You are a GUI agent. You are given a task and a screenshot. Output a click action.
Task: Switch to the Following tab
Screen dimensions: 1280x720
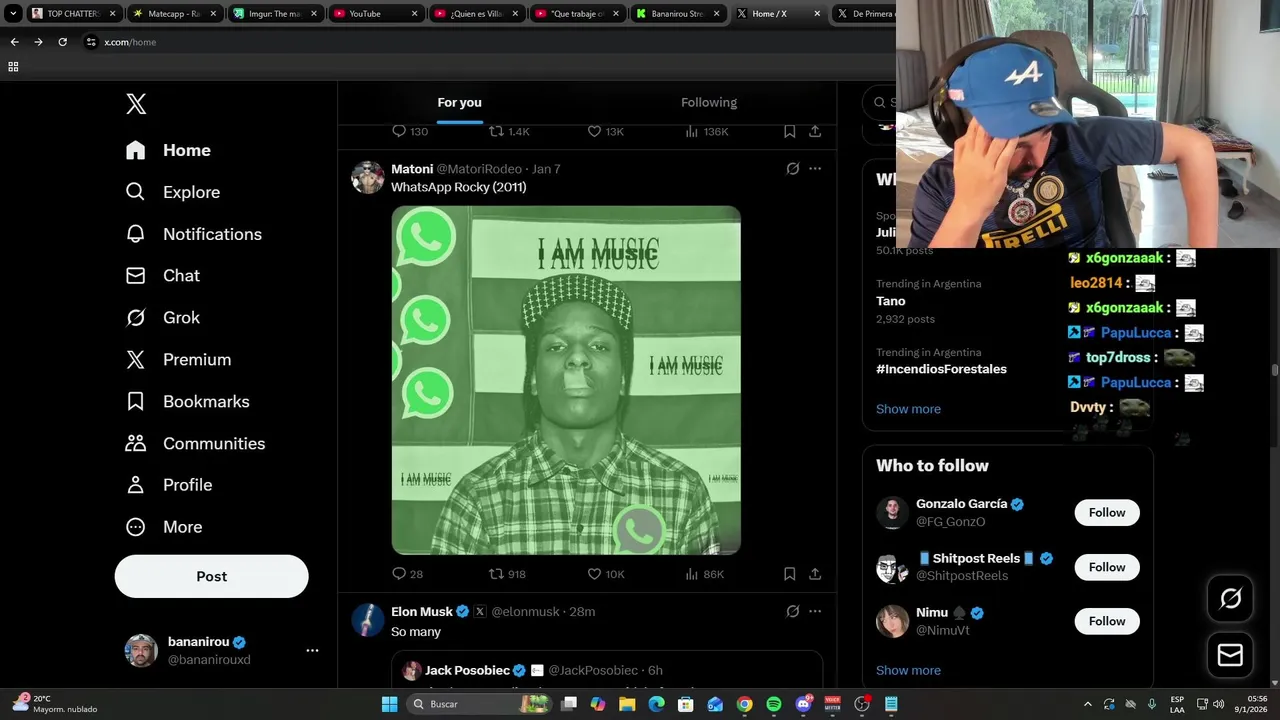pos(709,102)
